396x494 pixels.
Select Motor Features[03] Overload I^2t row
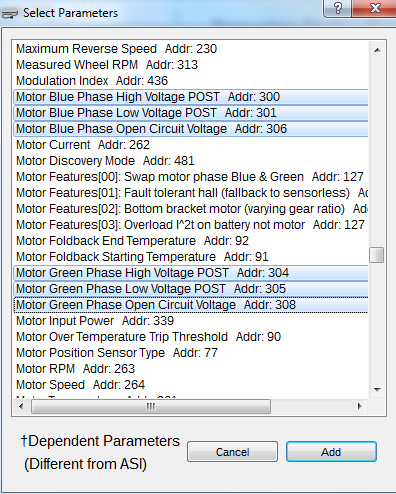coord(191,225)
